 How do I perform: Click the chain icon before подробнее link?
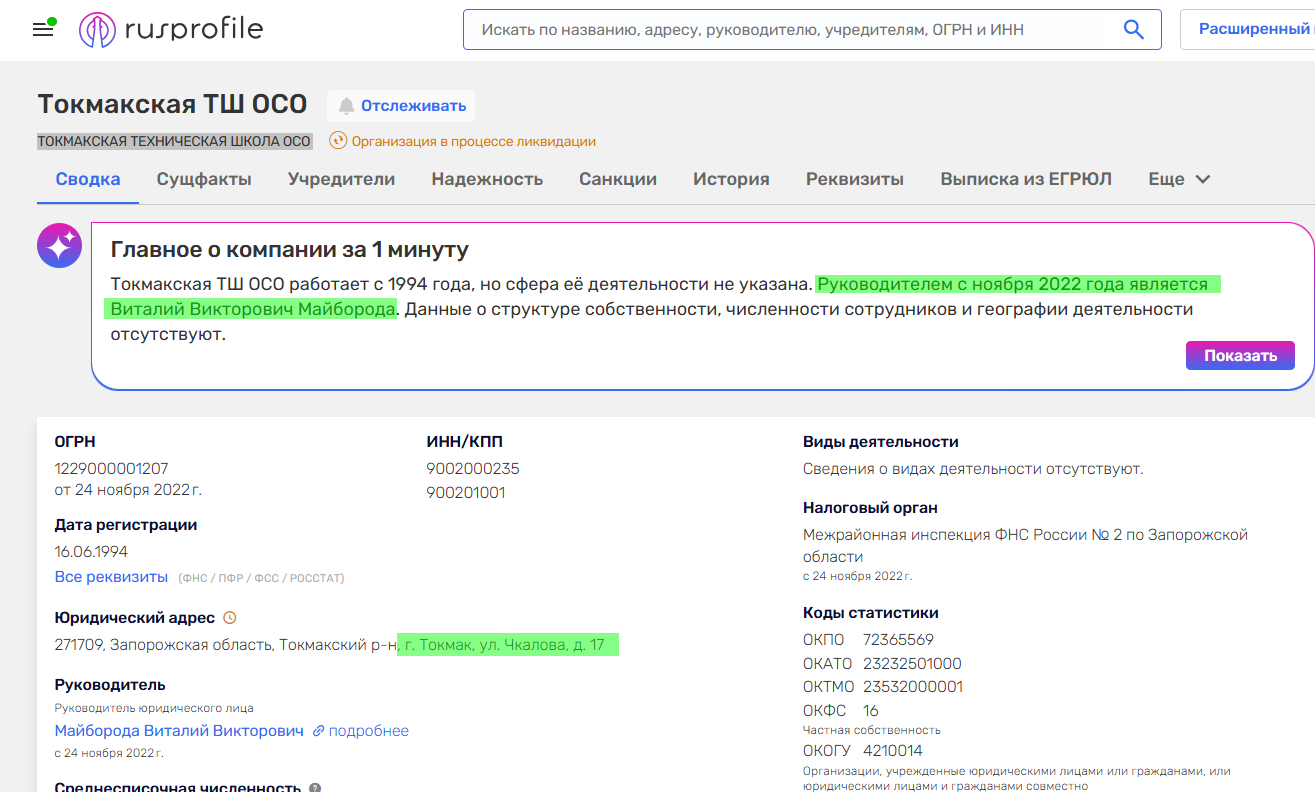(320, 731)
